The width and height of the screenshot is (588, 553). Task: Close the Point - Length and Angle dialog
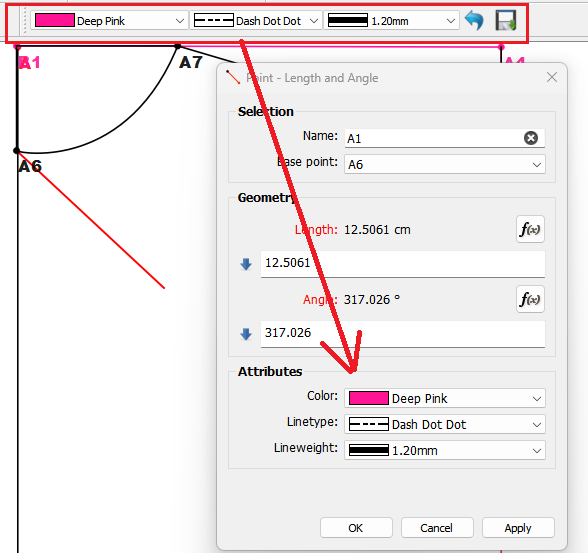[552, 77]
